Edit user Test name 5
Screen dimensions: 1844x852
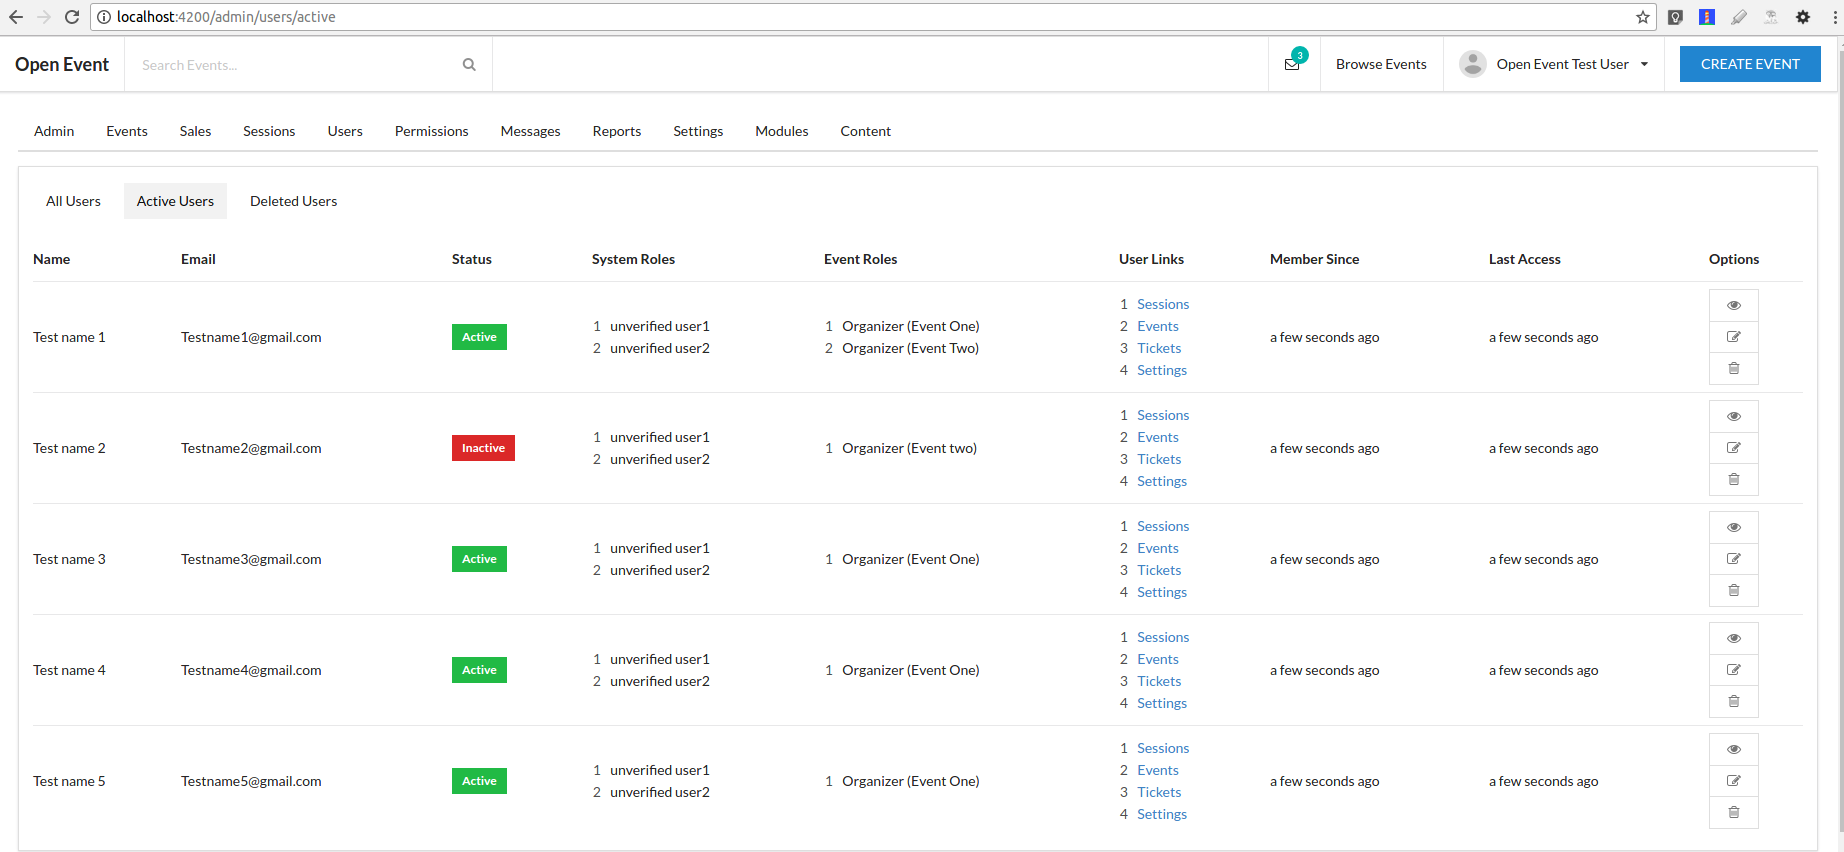[x=1734, y=781]
